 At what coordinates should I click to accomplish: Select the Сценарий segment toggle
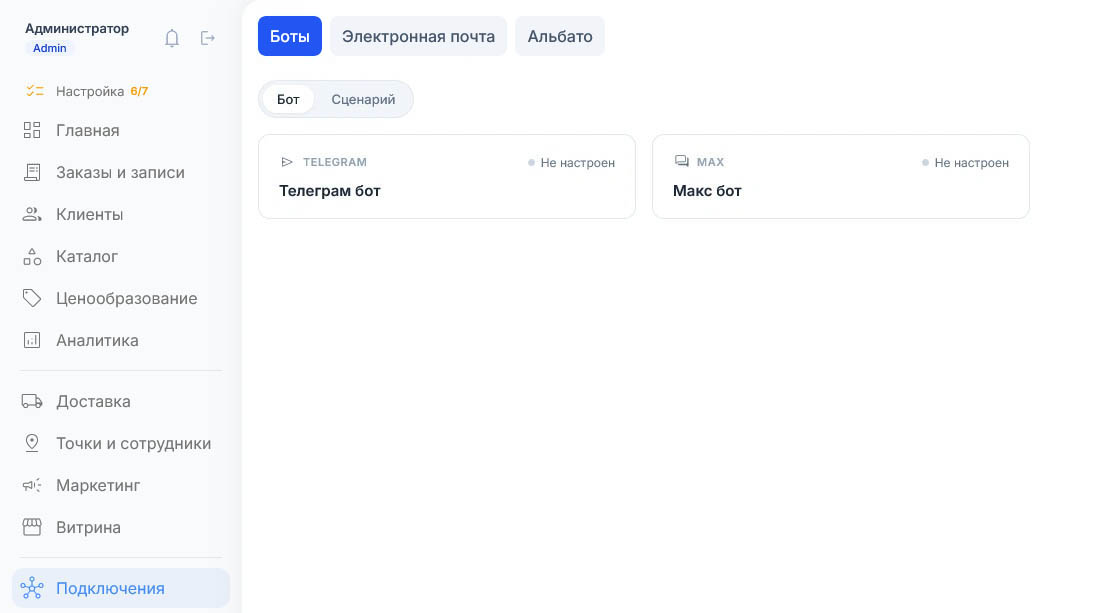coord(363,99)
